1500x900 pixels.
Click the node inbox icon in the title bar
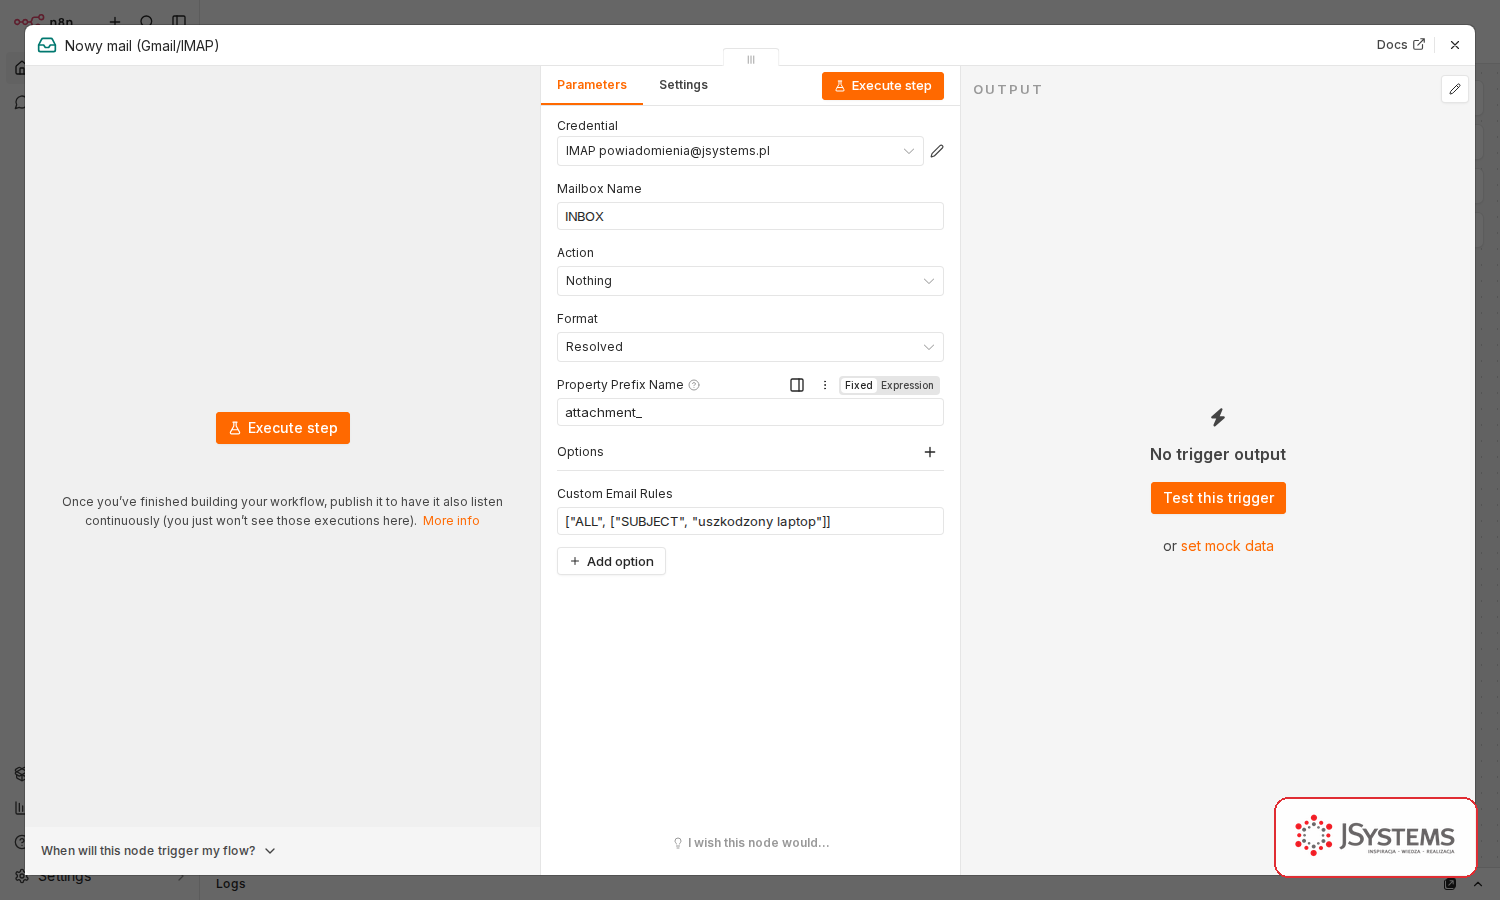pos(47,45)
